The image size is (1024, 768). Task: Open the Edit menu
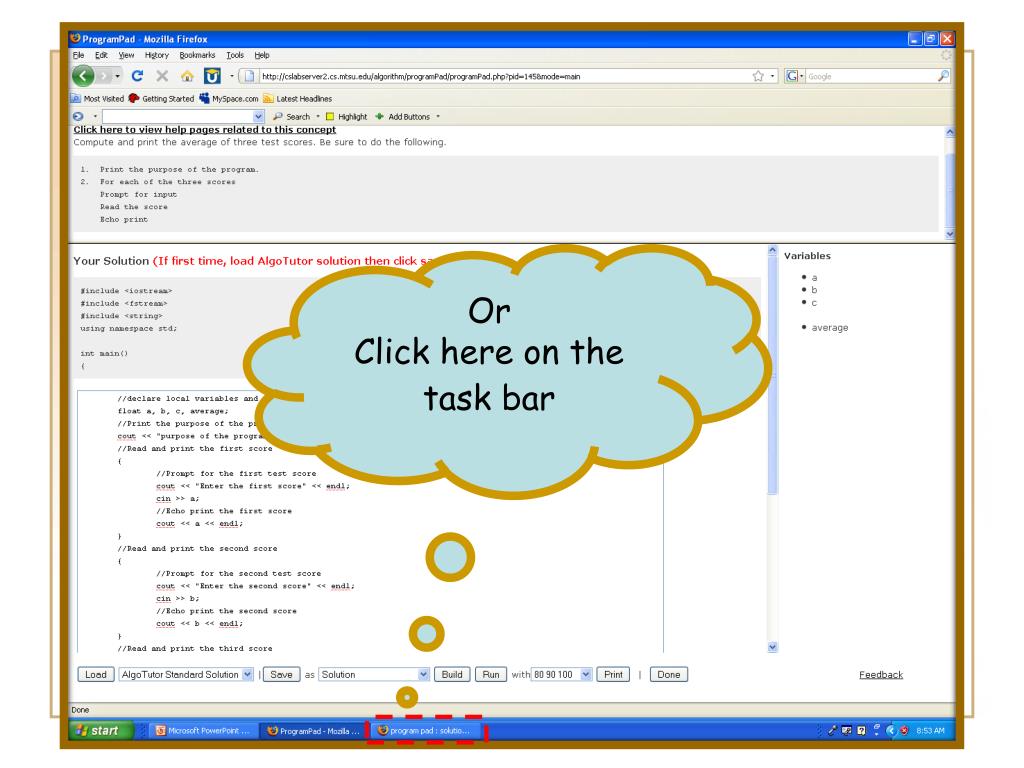101,56
